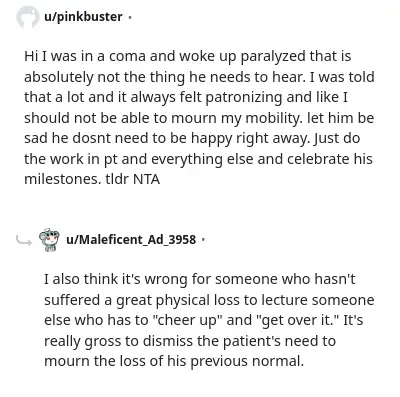Click the curved reply-thread arrow icon
The image size is (400, 397).
[x=24, y=240]
